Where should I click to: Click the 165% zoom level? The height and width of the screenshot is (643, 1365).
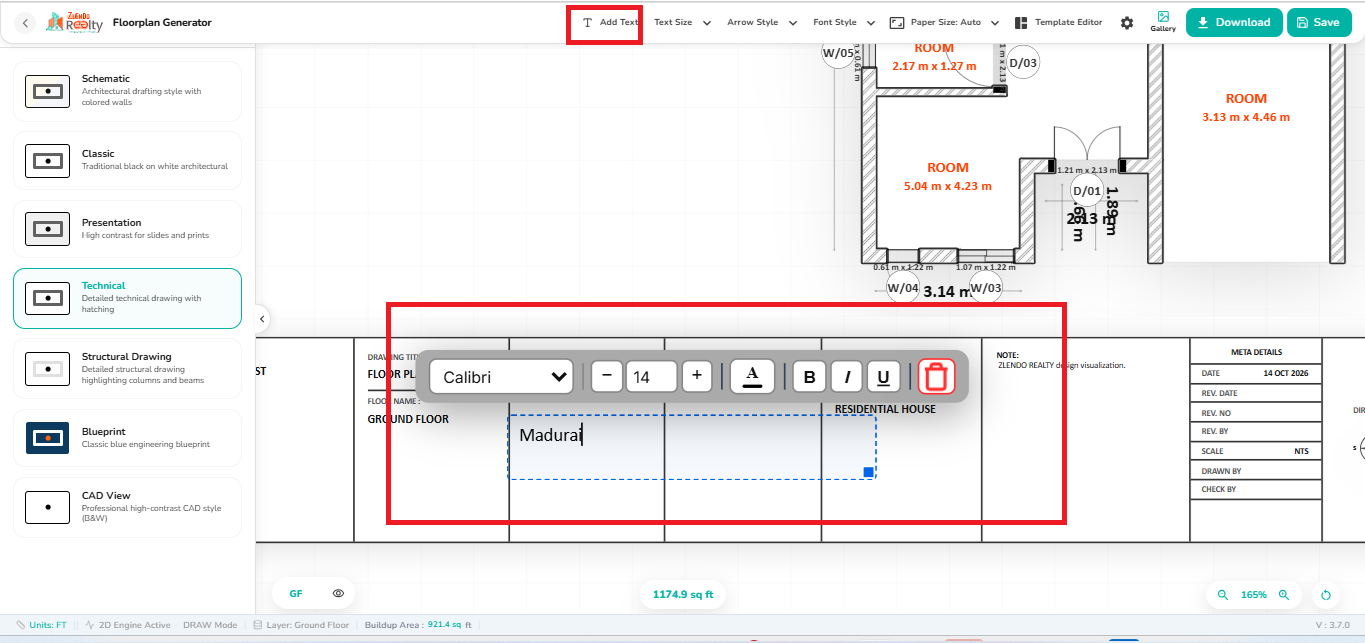pyautogui.click(x=1254, y=595)
